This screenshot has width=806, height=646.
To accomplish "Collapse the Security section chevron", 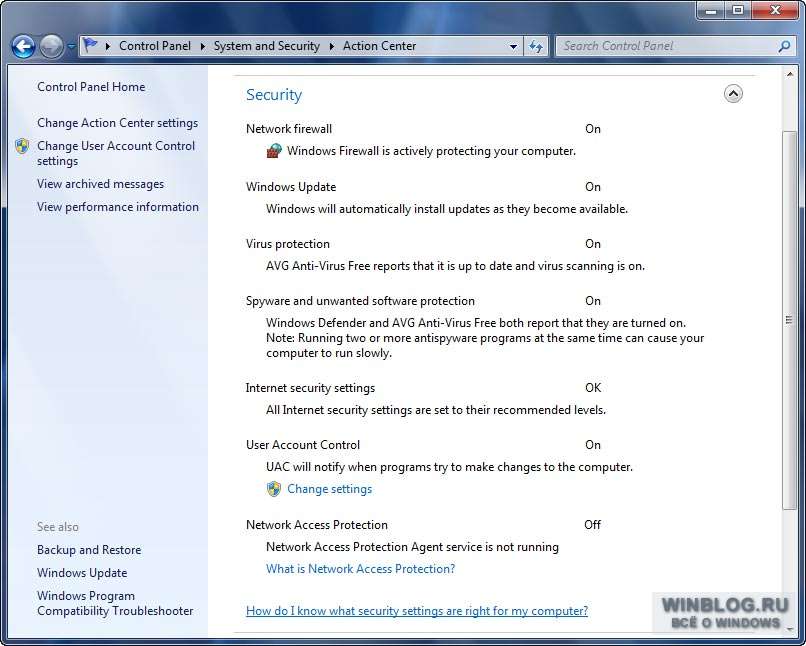I will (733, 94).
